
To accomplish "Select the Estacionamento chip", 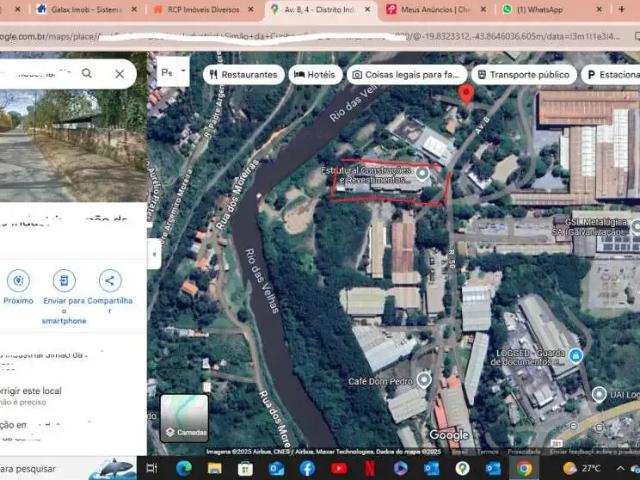I will point(611,75).
